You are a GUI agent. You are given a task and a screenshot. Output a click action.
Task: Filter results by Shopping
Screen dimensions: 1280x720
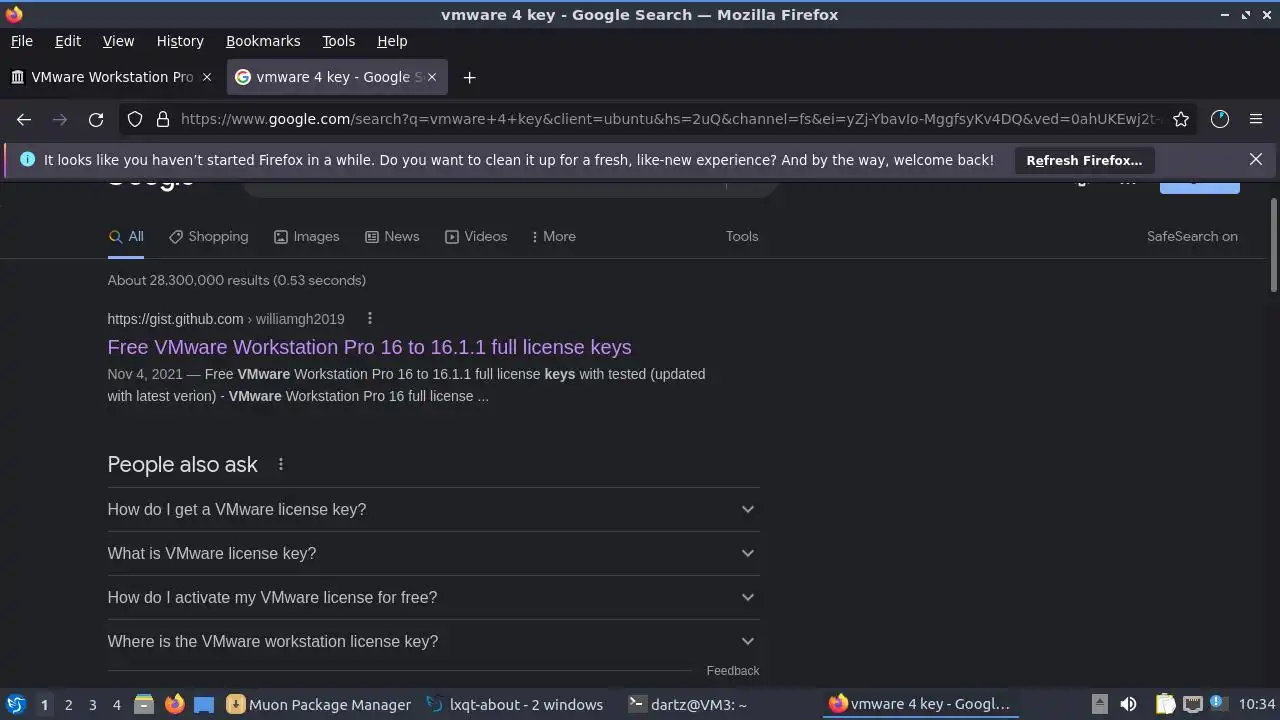click(209, 237)
